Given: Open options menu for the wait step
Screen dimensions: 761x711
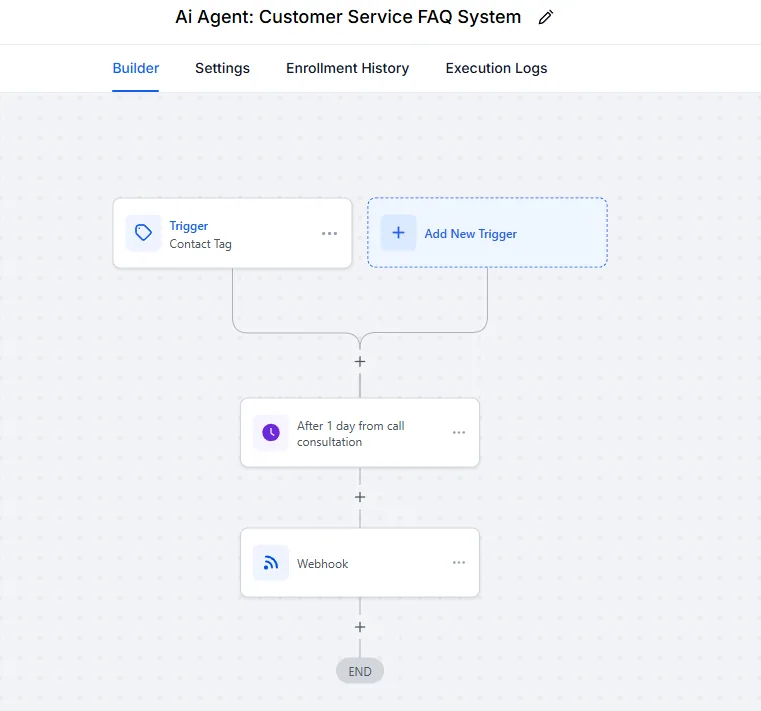Looking at the screenshot, I should (x=459, y=432).
